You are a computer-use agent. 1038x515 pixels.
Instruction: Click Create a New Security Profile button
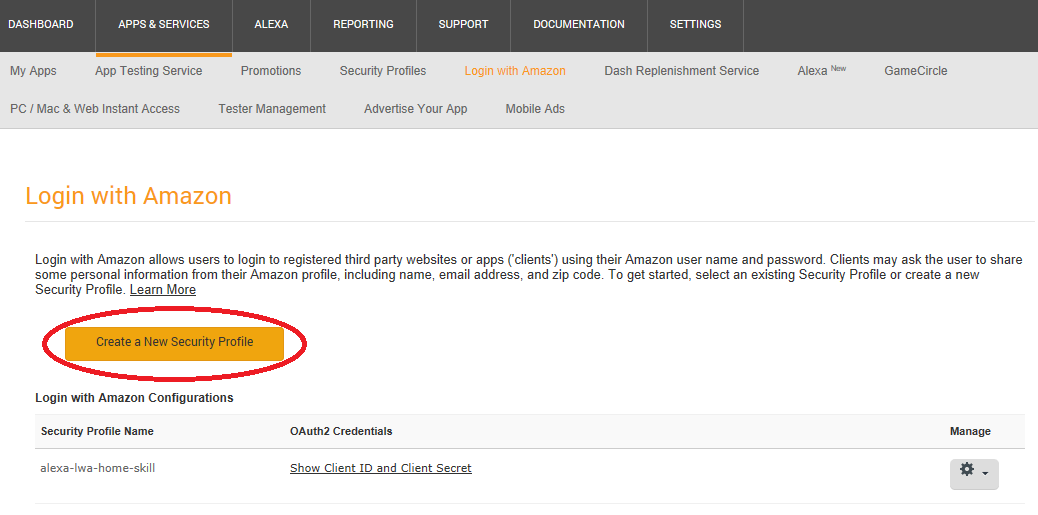click(175, 343)
